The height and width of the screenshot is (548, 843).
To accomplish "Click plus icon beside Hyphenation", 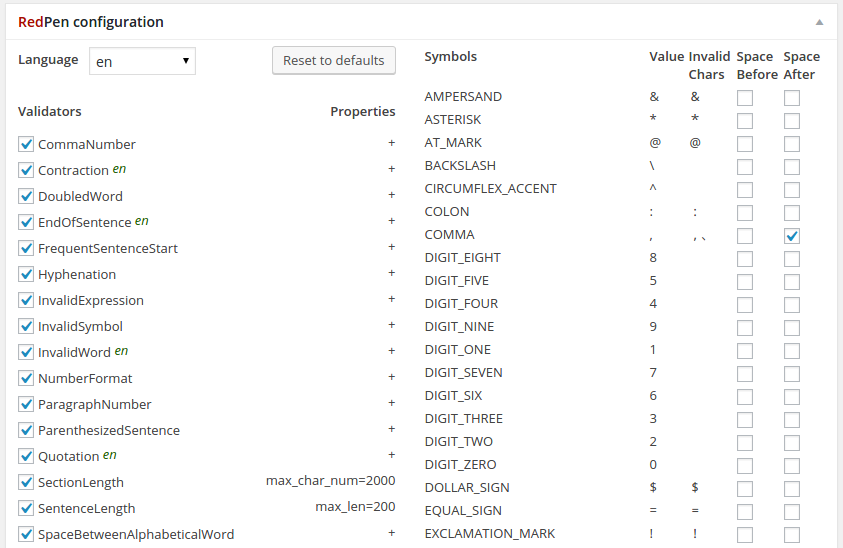I will [x=391, y=273].
